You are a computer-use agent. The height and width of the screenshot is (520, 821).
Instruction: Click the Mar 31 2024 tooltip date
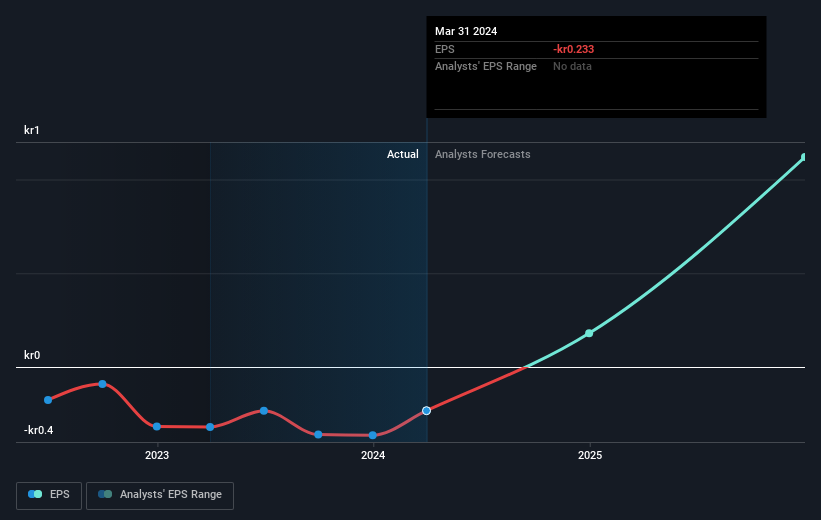pyautogui.click(x=466, y=31)
